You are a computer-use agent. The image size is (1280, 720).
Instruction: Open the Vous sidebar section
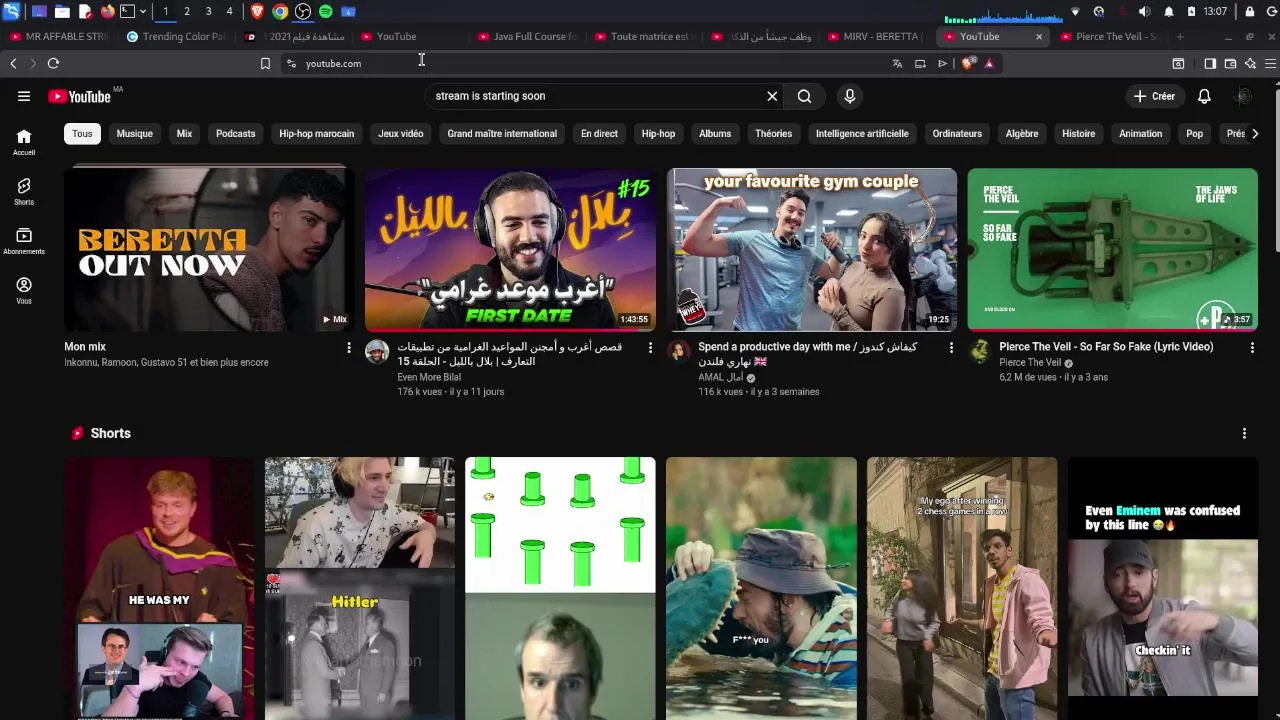point(24,291)
